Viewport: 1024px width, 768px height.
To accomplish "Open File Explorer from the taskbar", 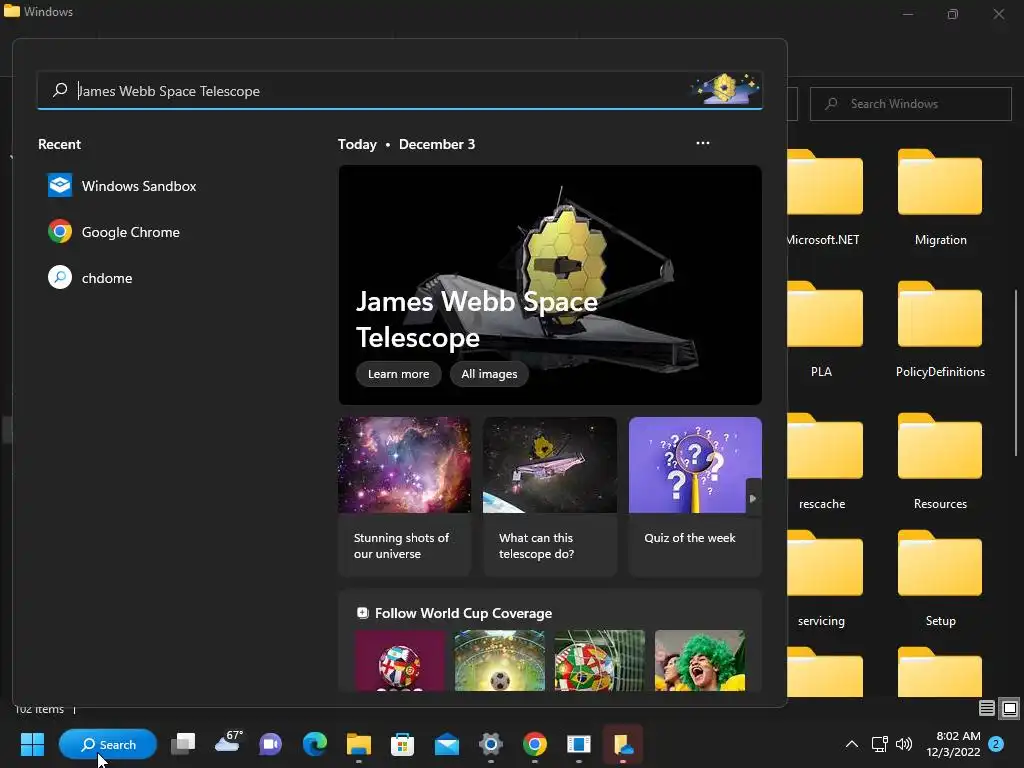I will 359,744.
